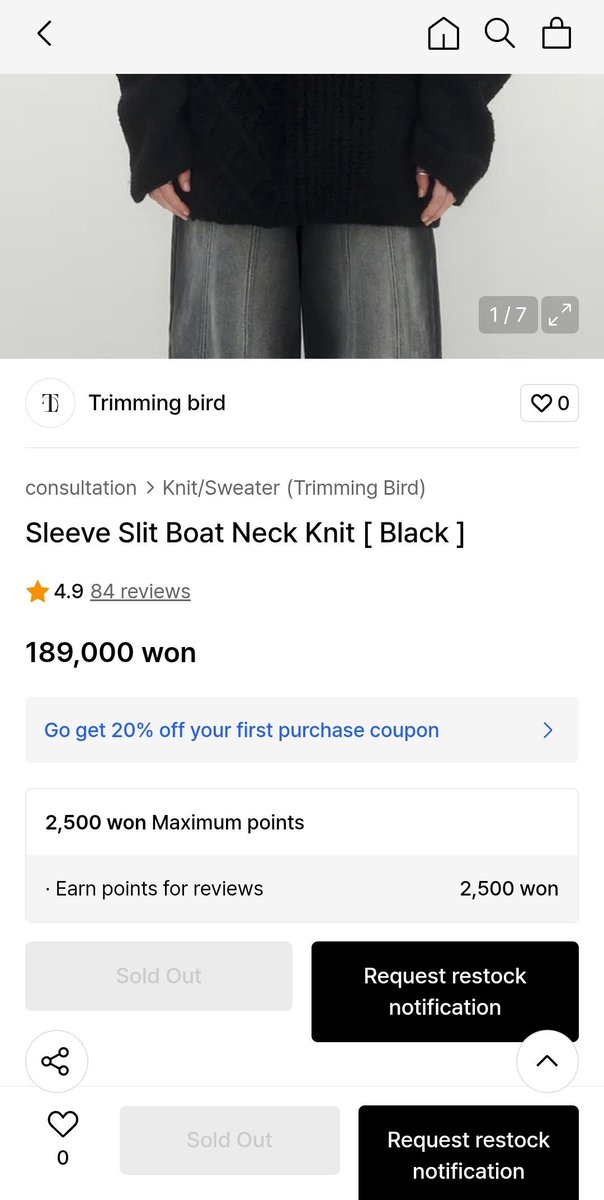Open the search magnifier icon
Image resolution: width=604 pixels, height=1200 pixels.
pyautogui.click(x=500, y=34)
